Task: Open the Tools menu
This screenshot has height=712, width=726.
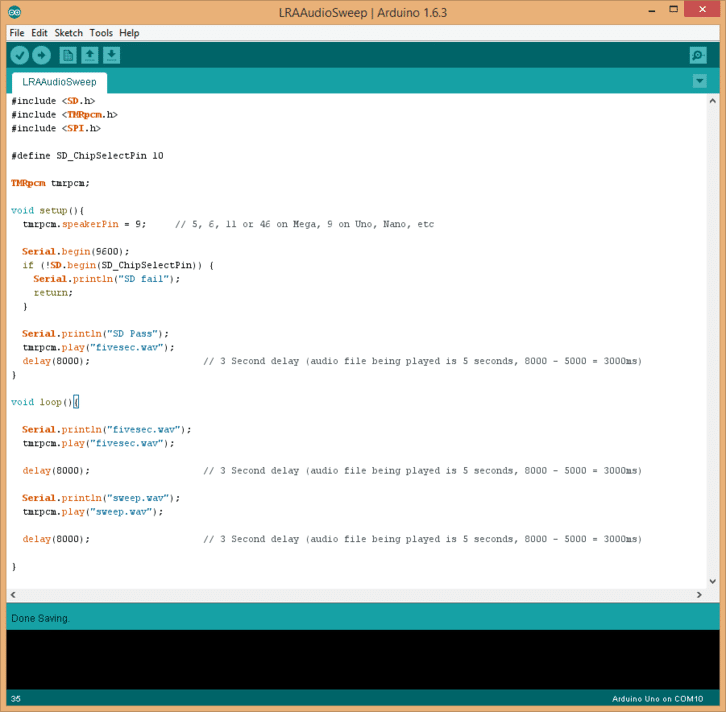Action: [x=101, y=33]
